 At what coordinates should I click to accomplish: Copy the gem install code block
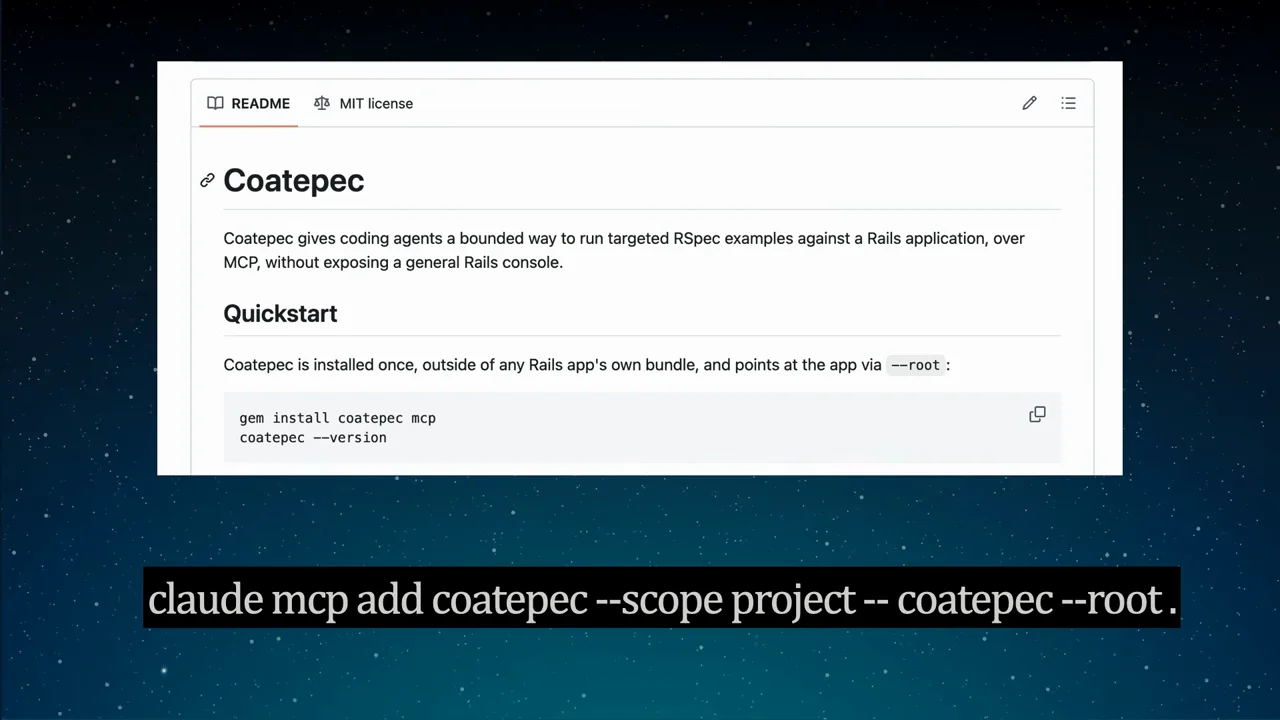[1037, 414]
